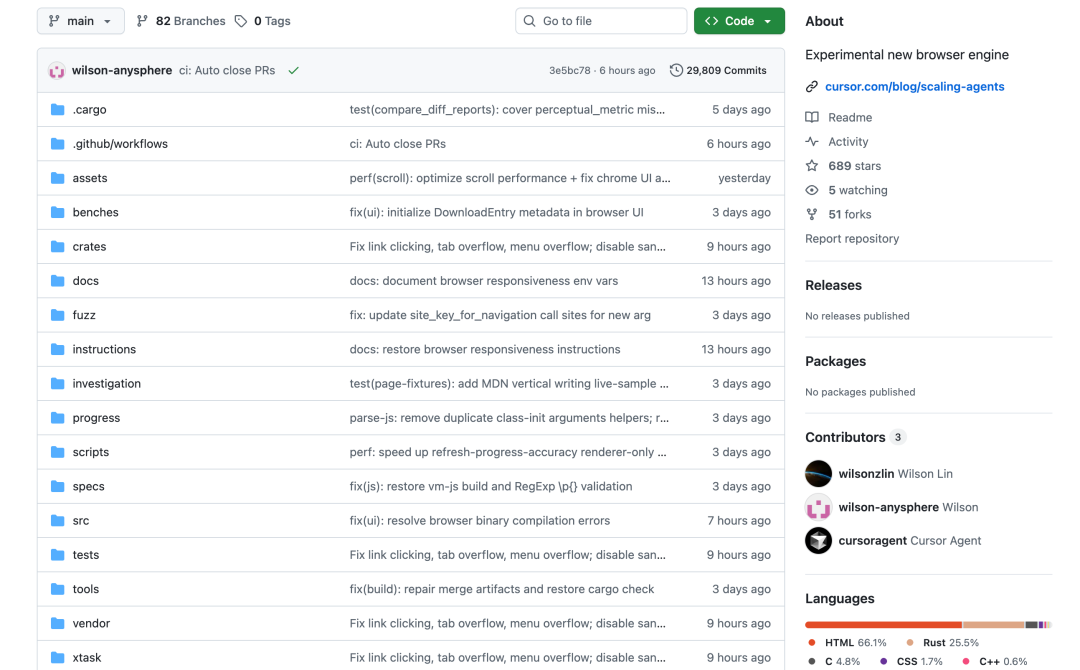1080x670 pixels.
Task: Open the main branch selector dropdown
Action: [x=81, y=21]
